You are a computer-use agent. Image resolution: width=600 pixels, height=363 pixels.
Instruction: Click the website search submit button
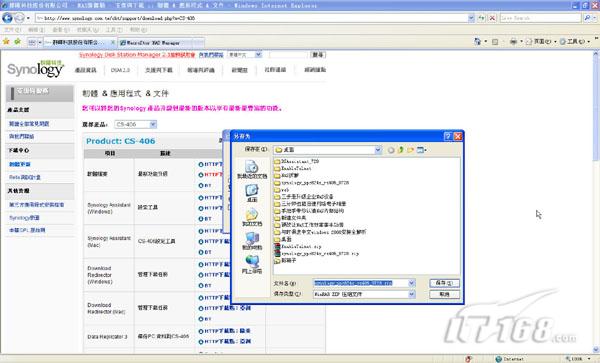click(318, 55)
